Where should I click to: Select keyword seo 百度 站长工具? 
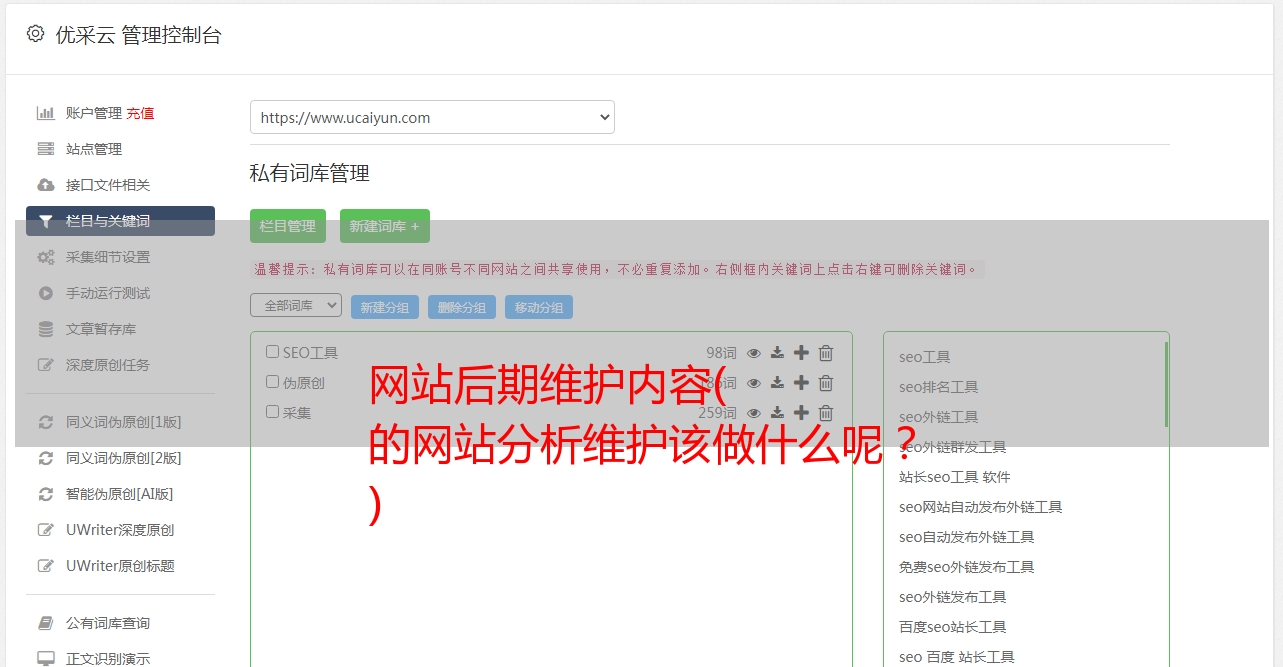(x=956, y=657)
